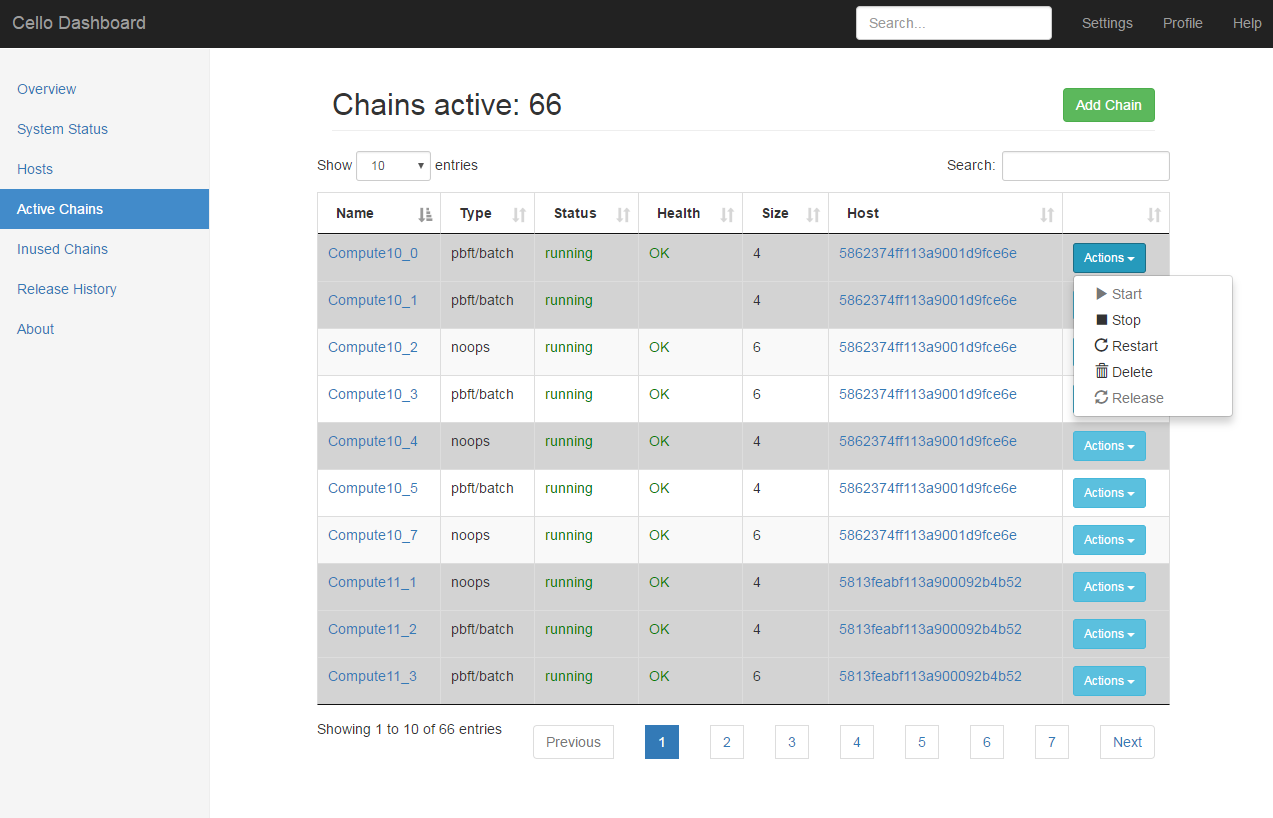Click the Delete trash can icon
1273x818 pixels.
click(1102, 372)
